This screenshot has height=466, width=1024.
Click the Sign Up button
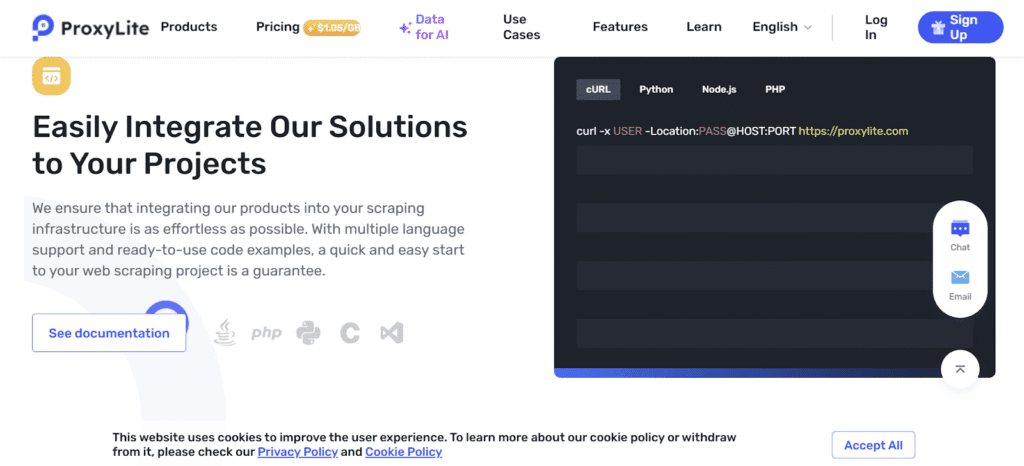960,27
